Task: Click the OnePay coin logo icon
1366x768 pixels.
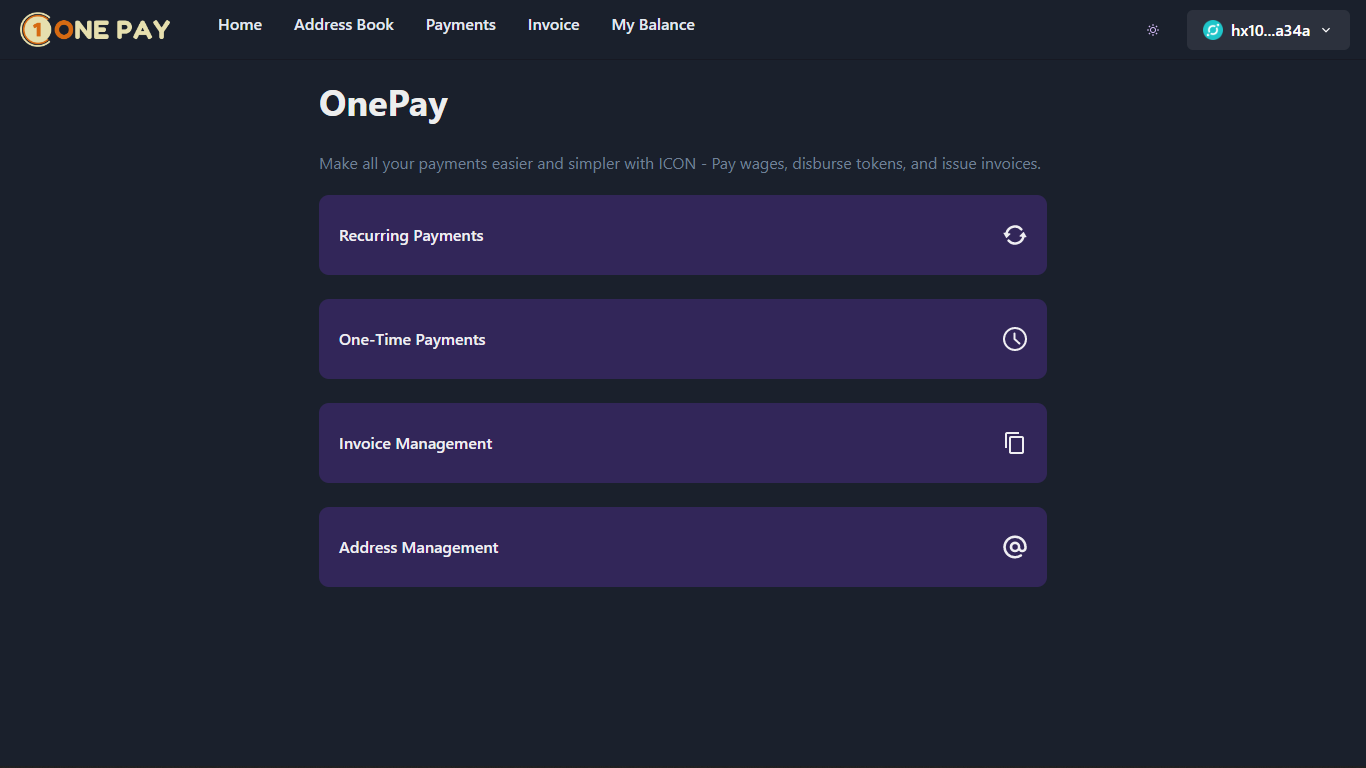Action: 38,29
